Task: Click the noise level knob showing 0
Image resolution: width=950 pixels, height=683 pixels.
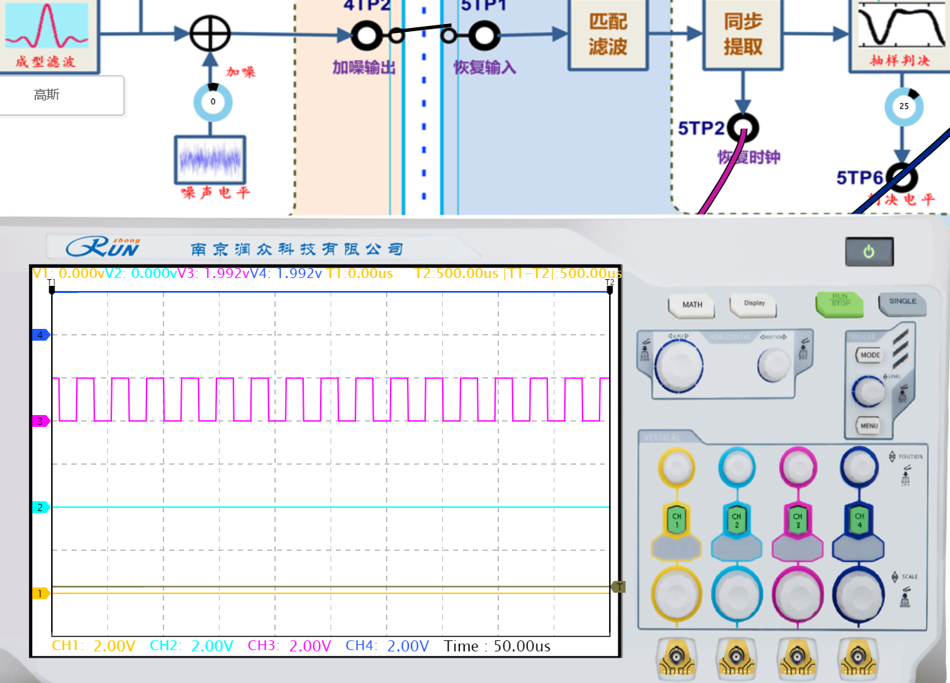Action: pyautogui.click(x=212, y=101)
